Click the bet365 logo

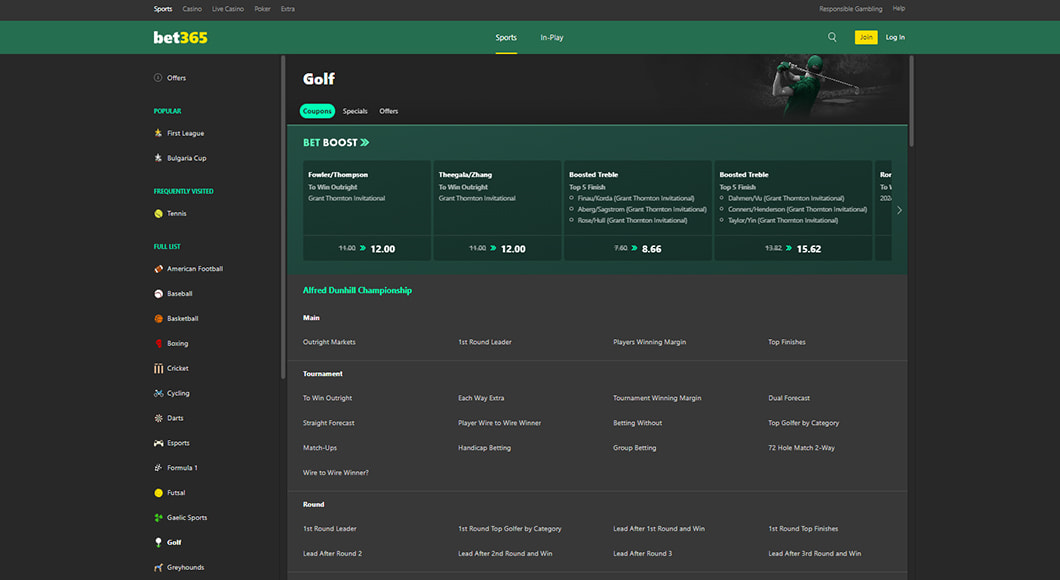click(x=180, y=38)
